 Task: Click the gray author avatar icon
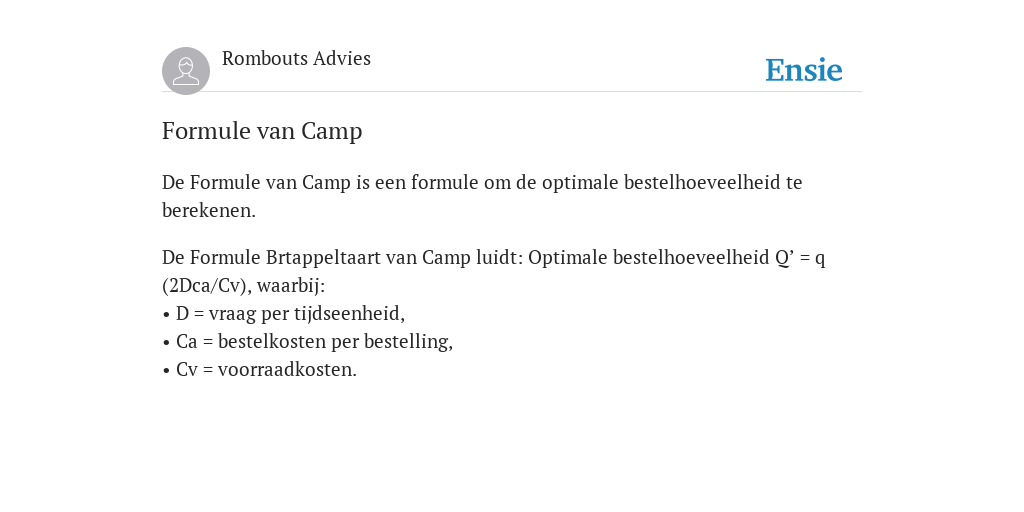tap(186, 71)
